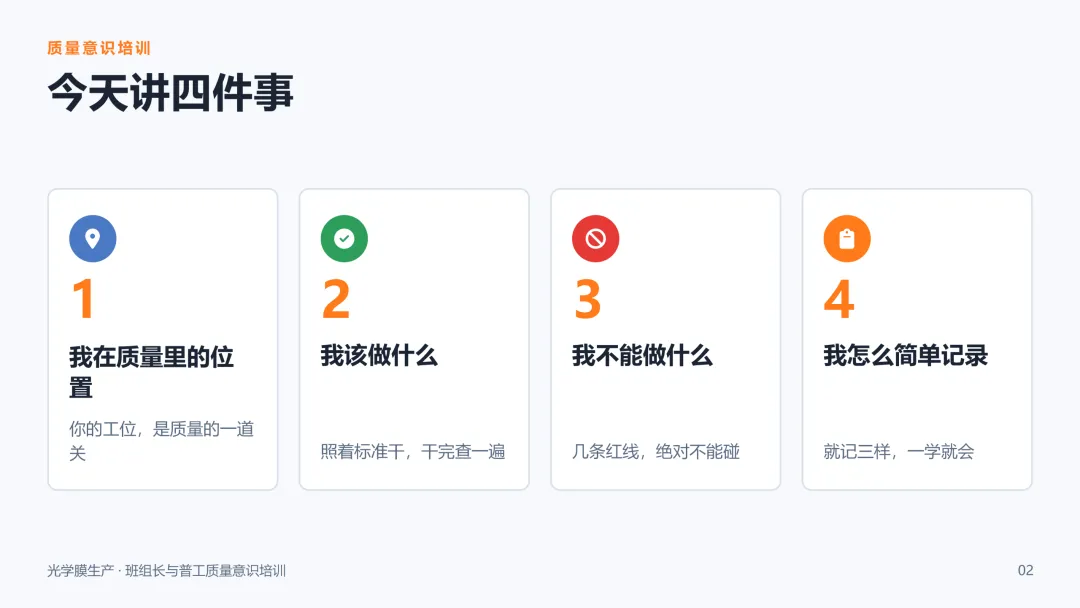This screenshot has height=608, width=1080.
Task: Click the orange label 质量意识培训
Action: pyautogui.click(x=98, y=48)
